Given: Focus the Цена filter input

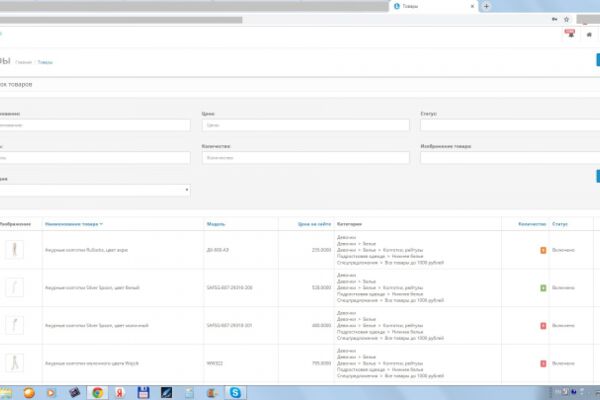Looking at the screenshot, I should 305,125.
